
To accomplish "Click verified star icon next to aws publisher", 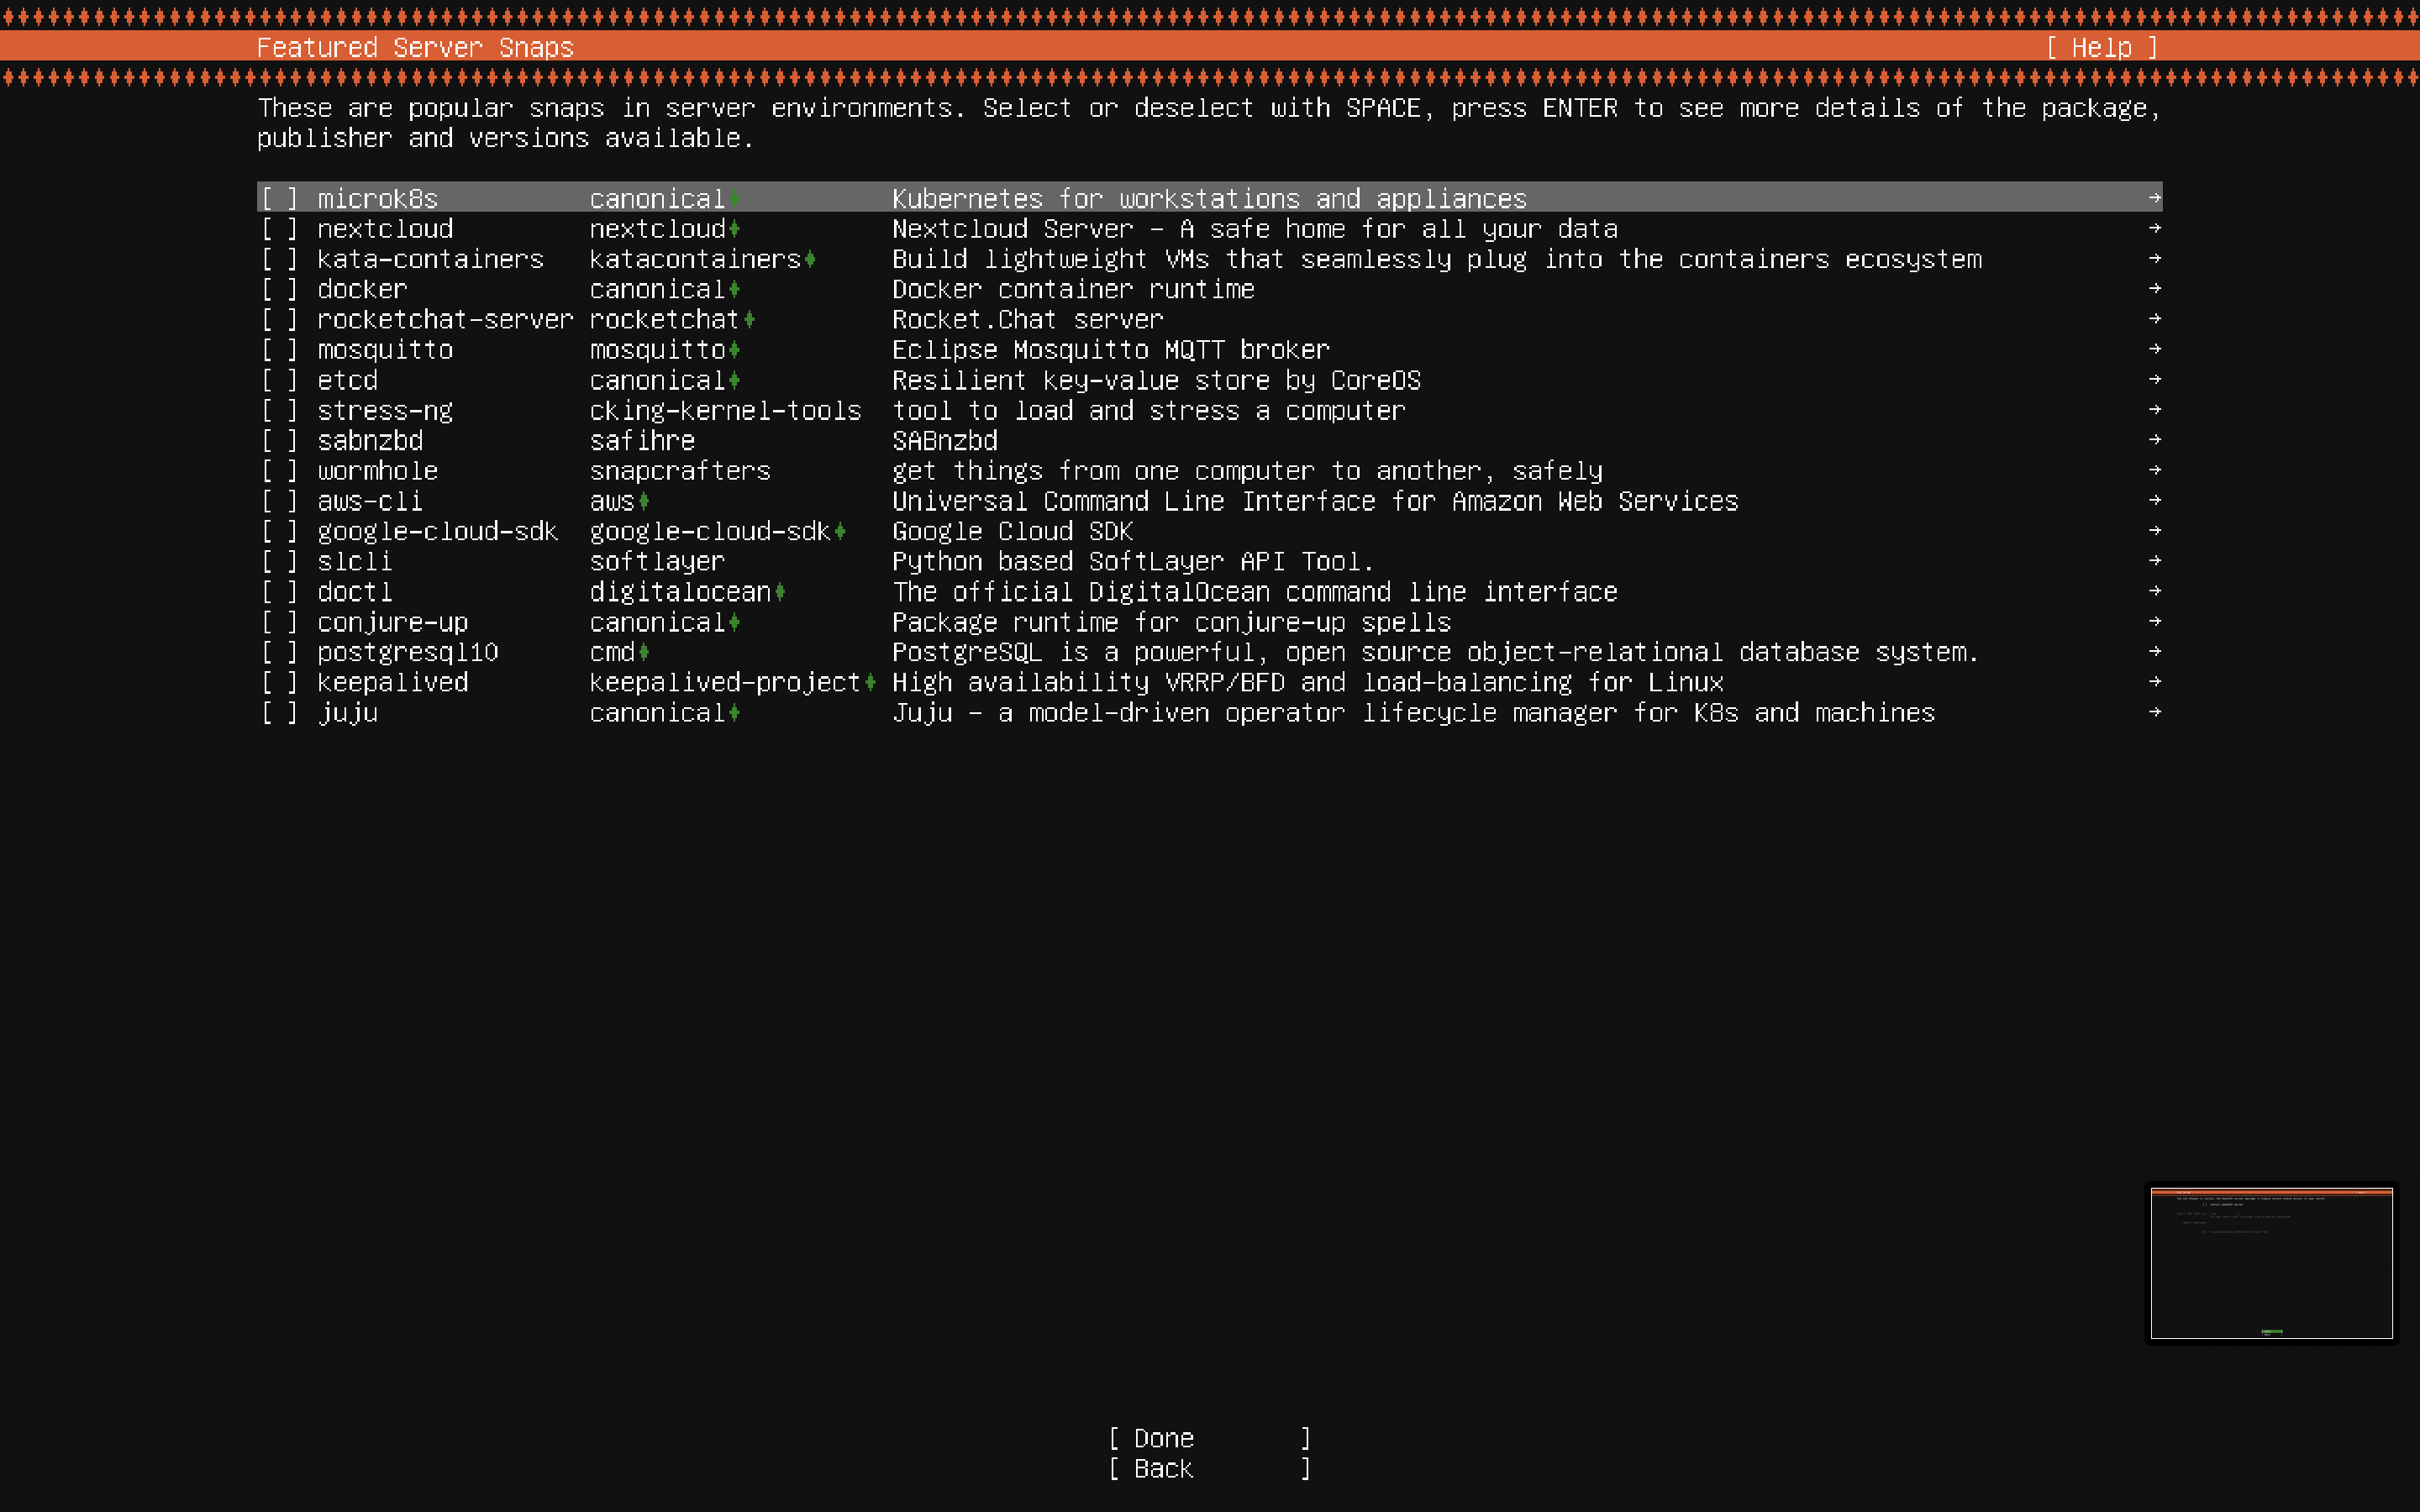I will tap(644, 501).
